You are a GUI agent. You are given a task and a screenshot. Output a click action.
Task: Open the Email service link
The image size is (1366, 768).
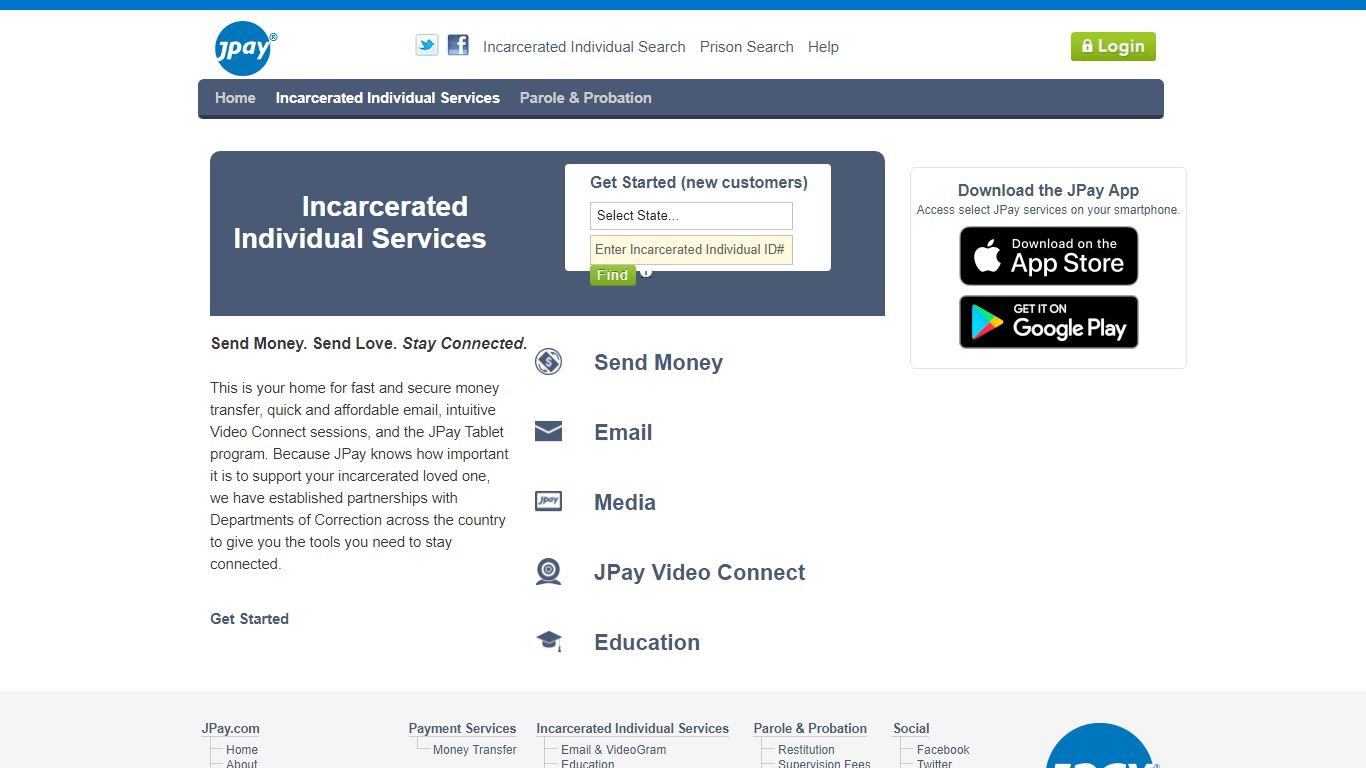623,433
